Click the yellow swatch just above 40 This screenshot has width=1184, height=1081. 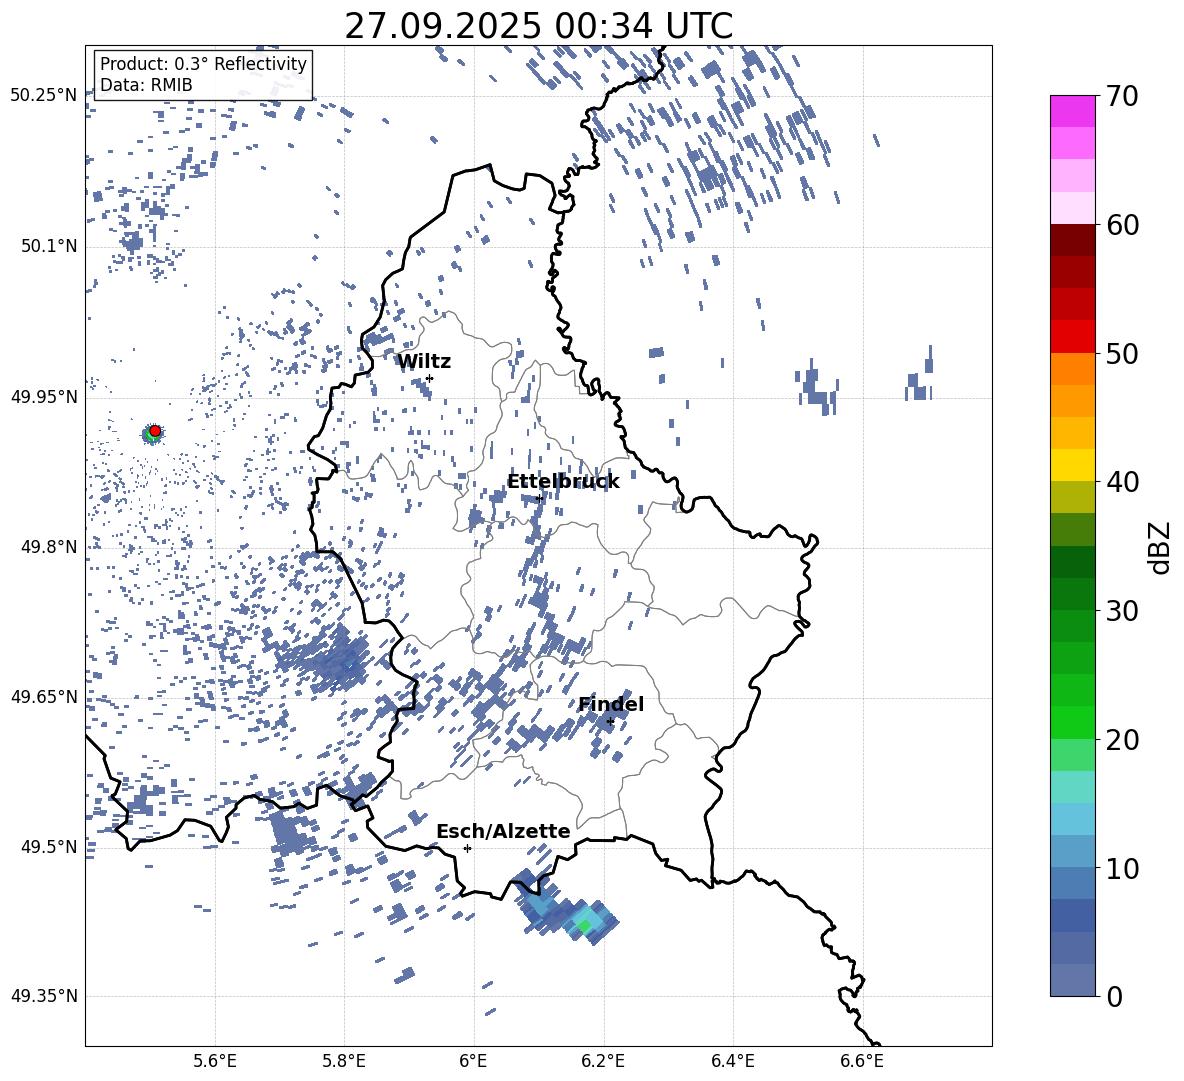(x=1073, y=465)
